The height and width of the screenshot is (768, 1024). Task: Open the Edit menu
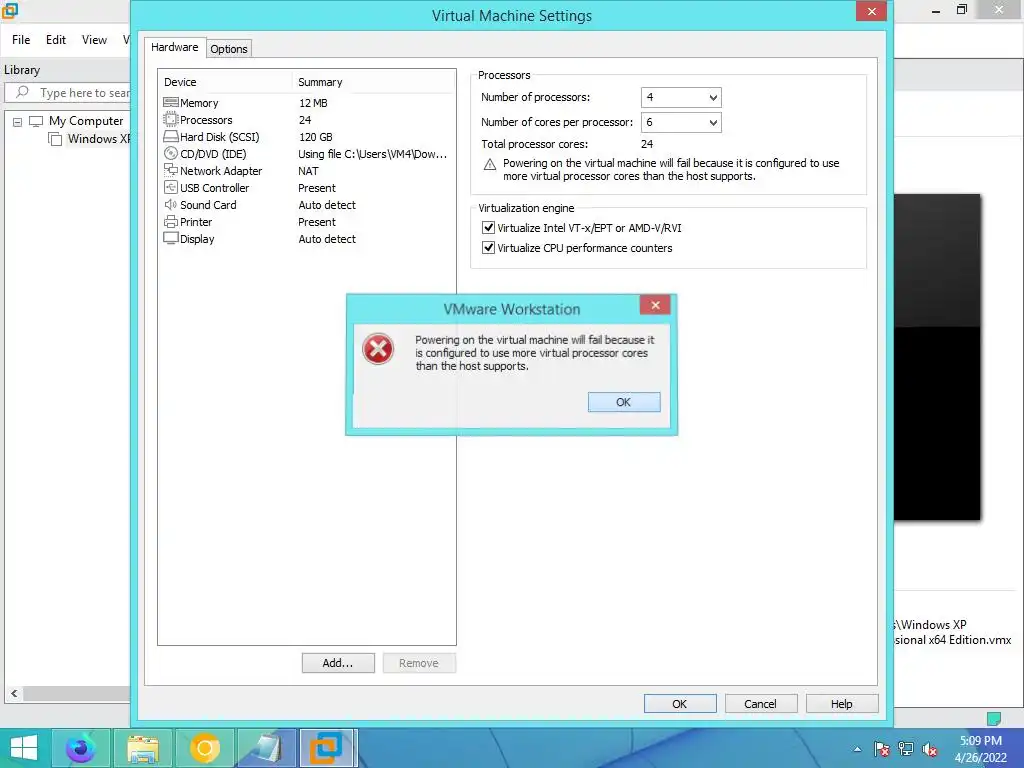click(56, 40)
